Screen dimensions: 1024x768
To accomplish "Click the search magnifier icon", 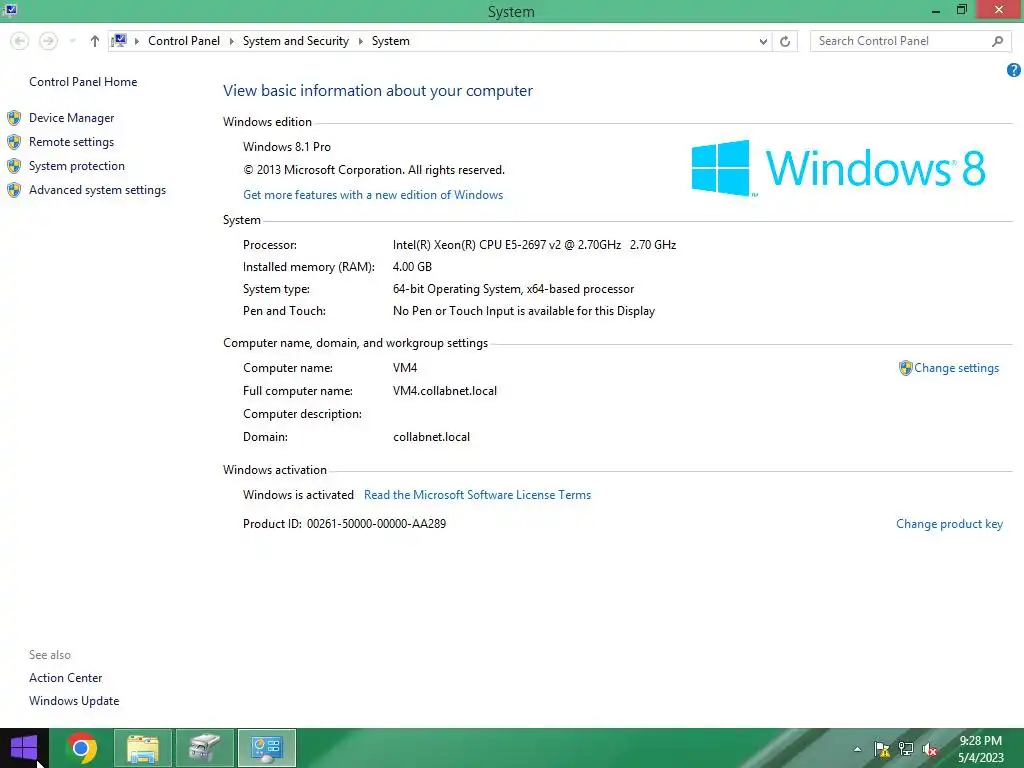I will pyautogui.click(x=997, y=41).
